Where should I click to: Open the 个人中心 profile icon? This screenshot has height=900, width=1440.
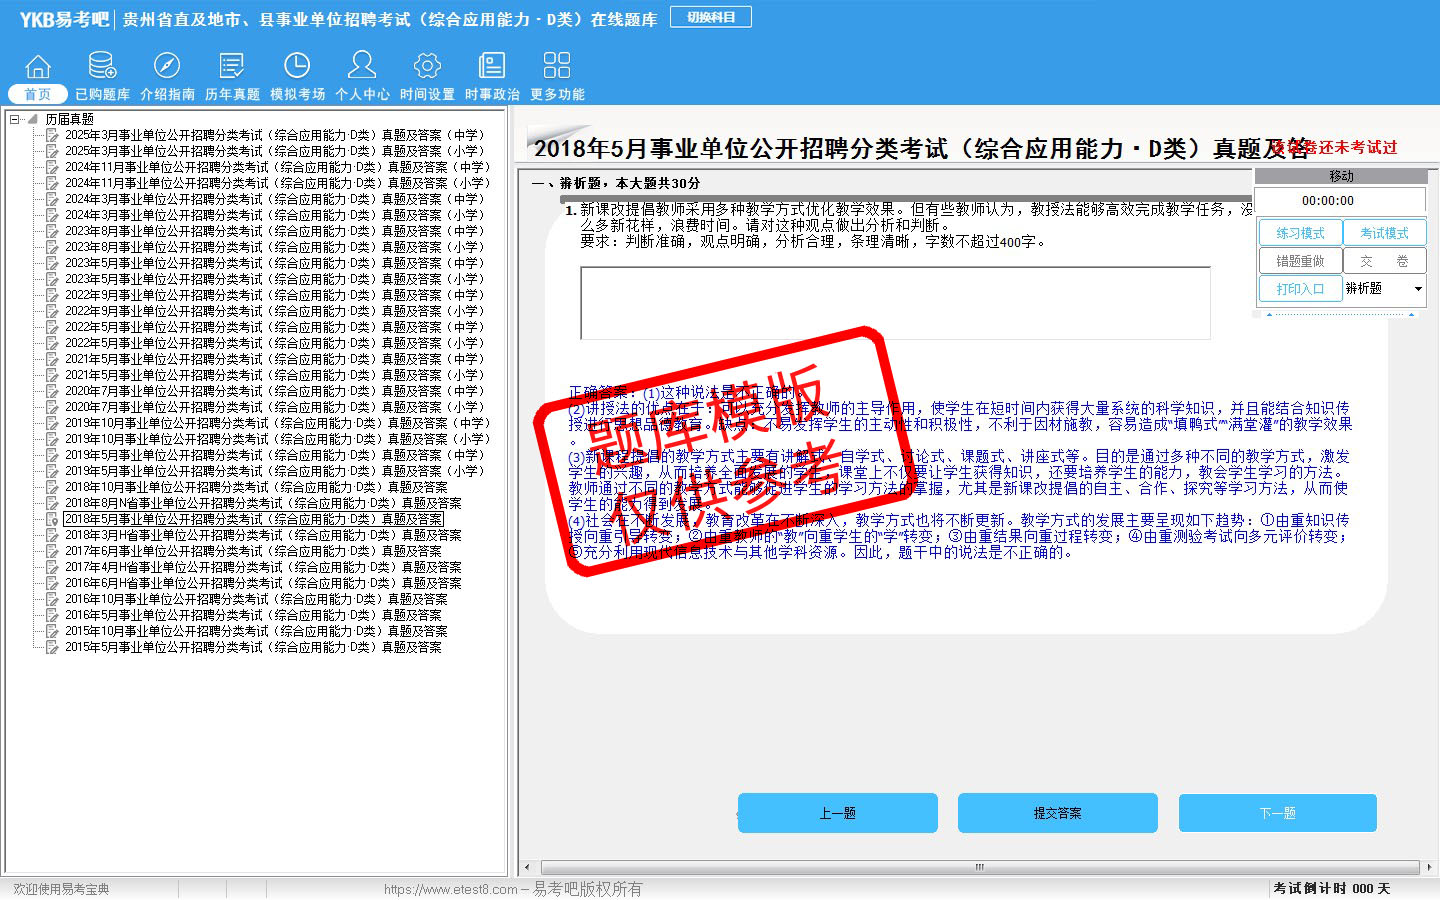[x=362, y=67]
